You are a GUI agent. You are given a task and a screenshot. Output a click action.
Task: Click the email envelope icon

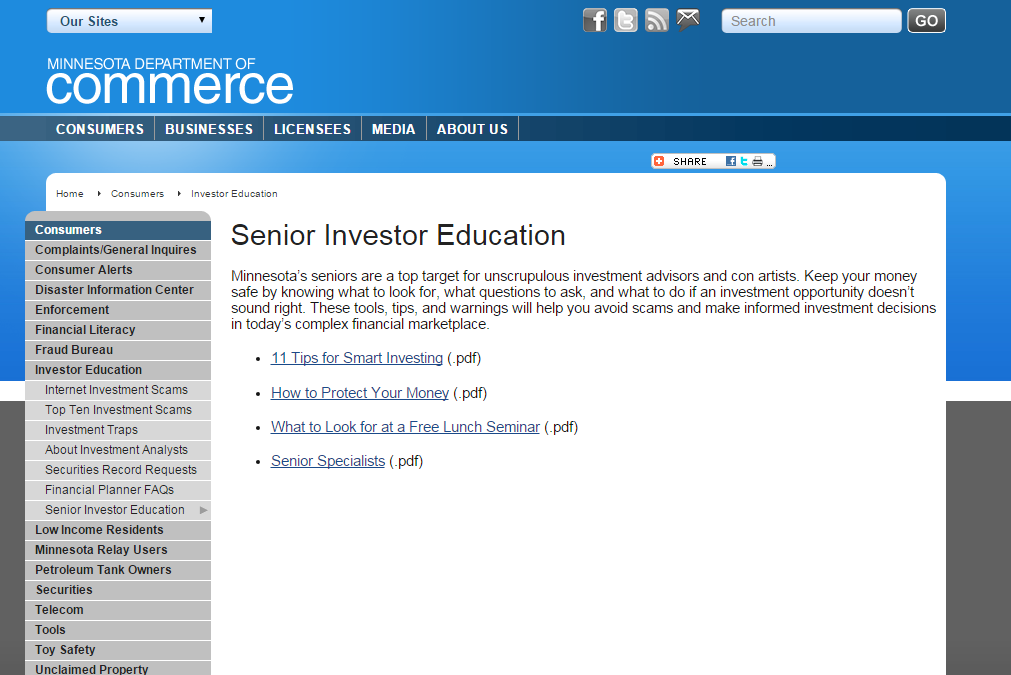pos(688,19)
